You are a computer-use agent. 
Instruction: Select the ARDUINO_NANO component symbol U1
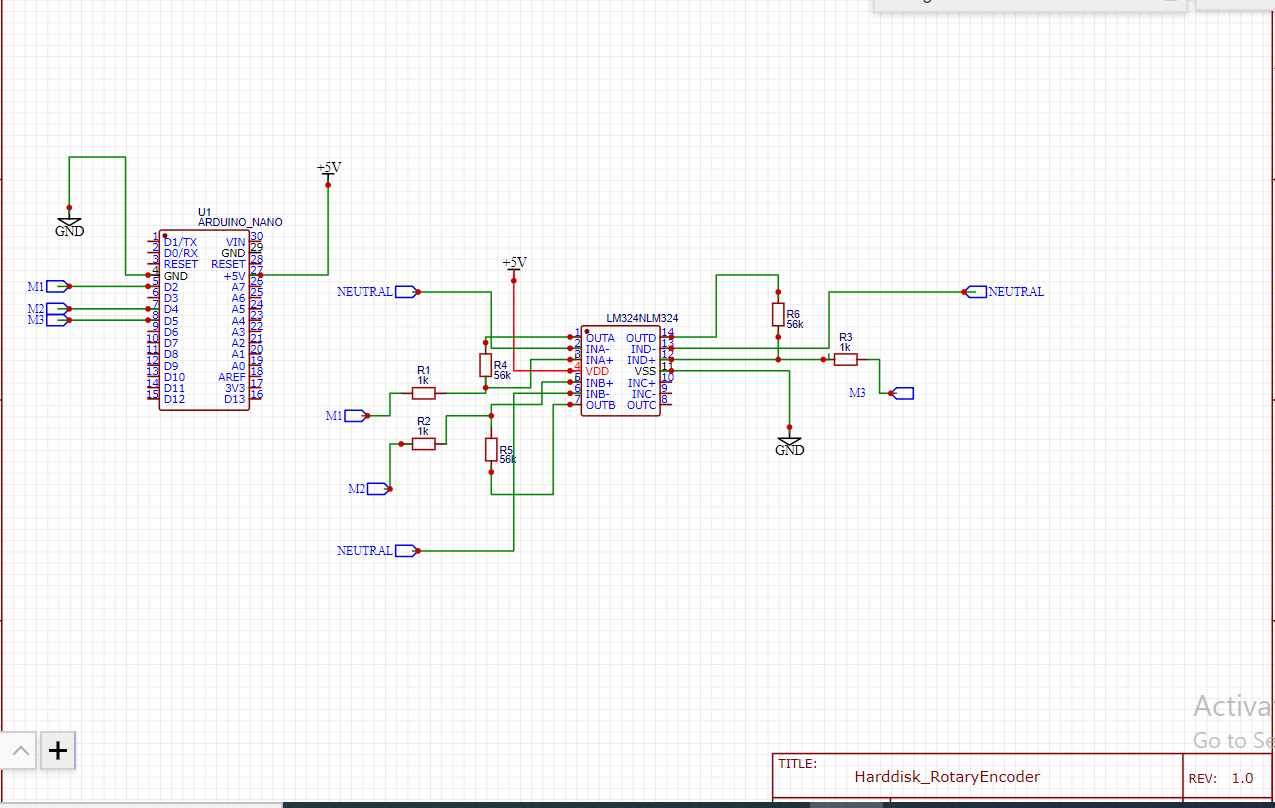[205, 320]
